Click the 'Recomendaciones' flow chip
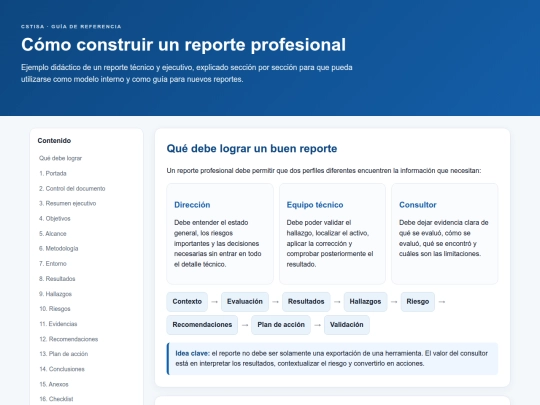 tap(202, 325)
